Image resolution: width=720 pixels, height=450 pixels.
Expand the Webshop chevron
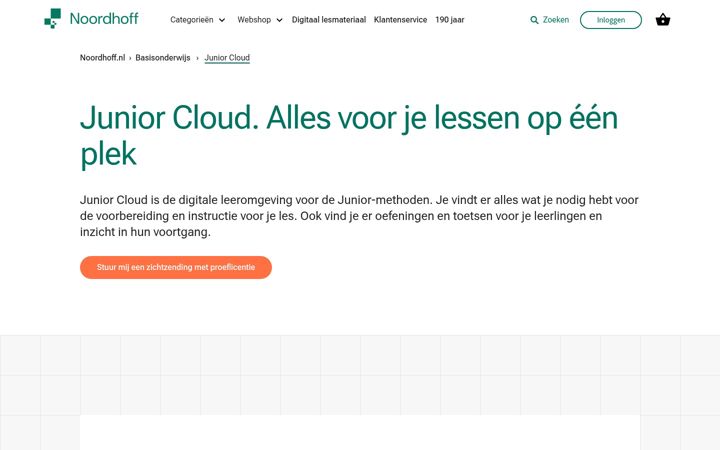pyautogui.click(x=279, y=20)
